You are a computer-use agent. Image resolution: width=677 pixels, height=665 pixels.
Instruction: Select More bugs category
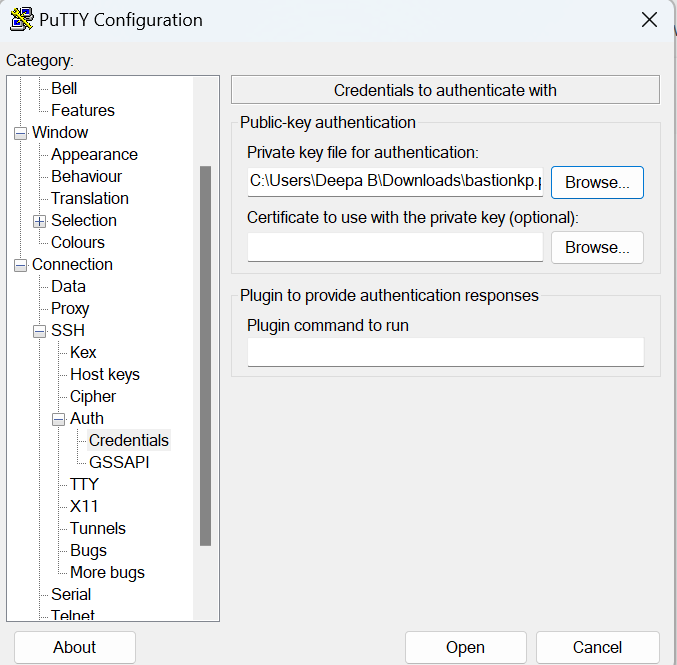tap(107, 573)
